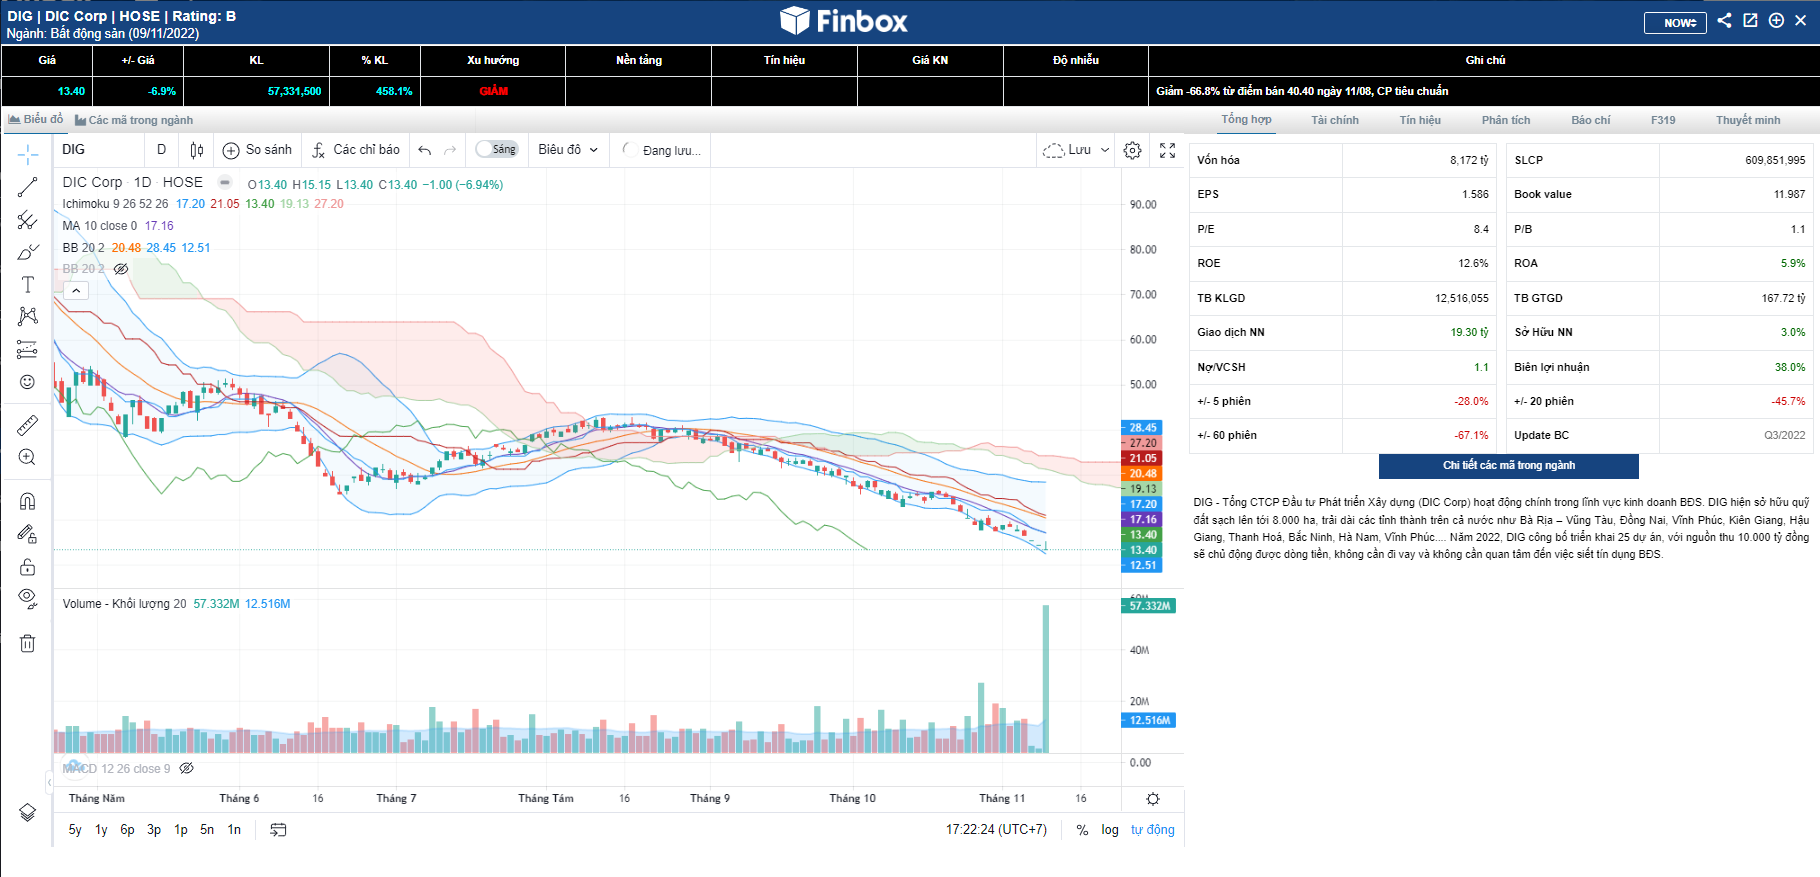Collapse the DIC Corp legend details
Screen dimensions: 1820x877
[x=225, y=183]
